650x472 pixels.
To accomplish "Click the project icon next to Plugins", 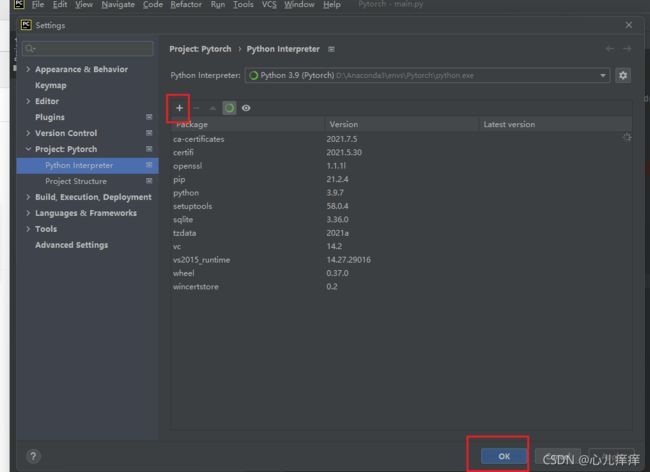I will pyautogui.click(x=149, y=117).
